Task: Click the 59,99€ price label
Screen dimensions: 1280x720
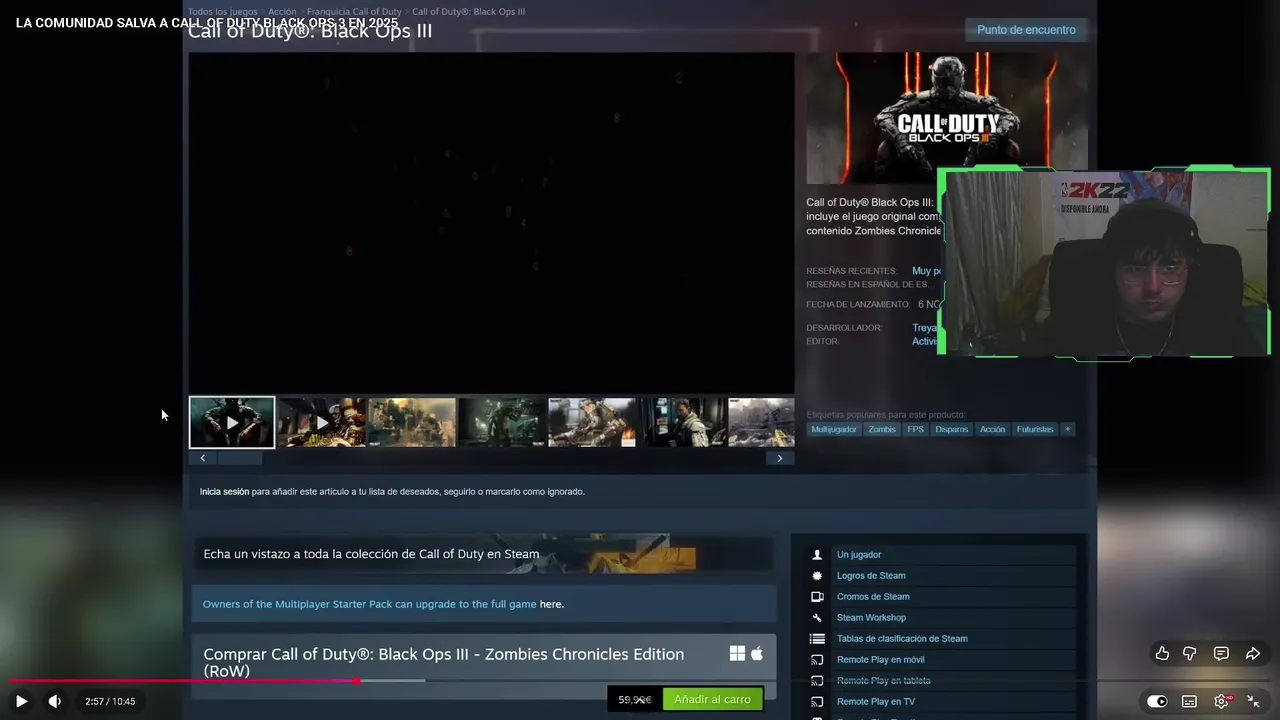Action: [635, 700]
